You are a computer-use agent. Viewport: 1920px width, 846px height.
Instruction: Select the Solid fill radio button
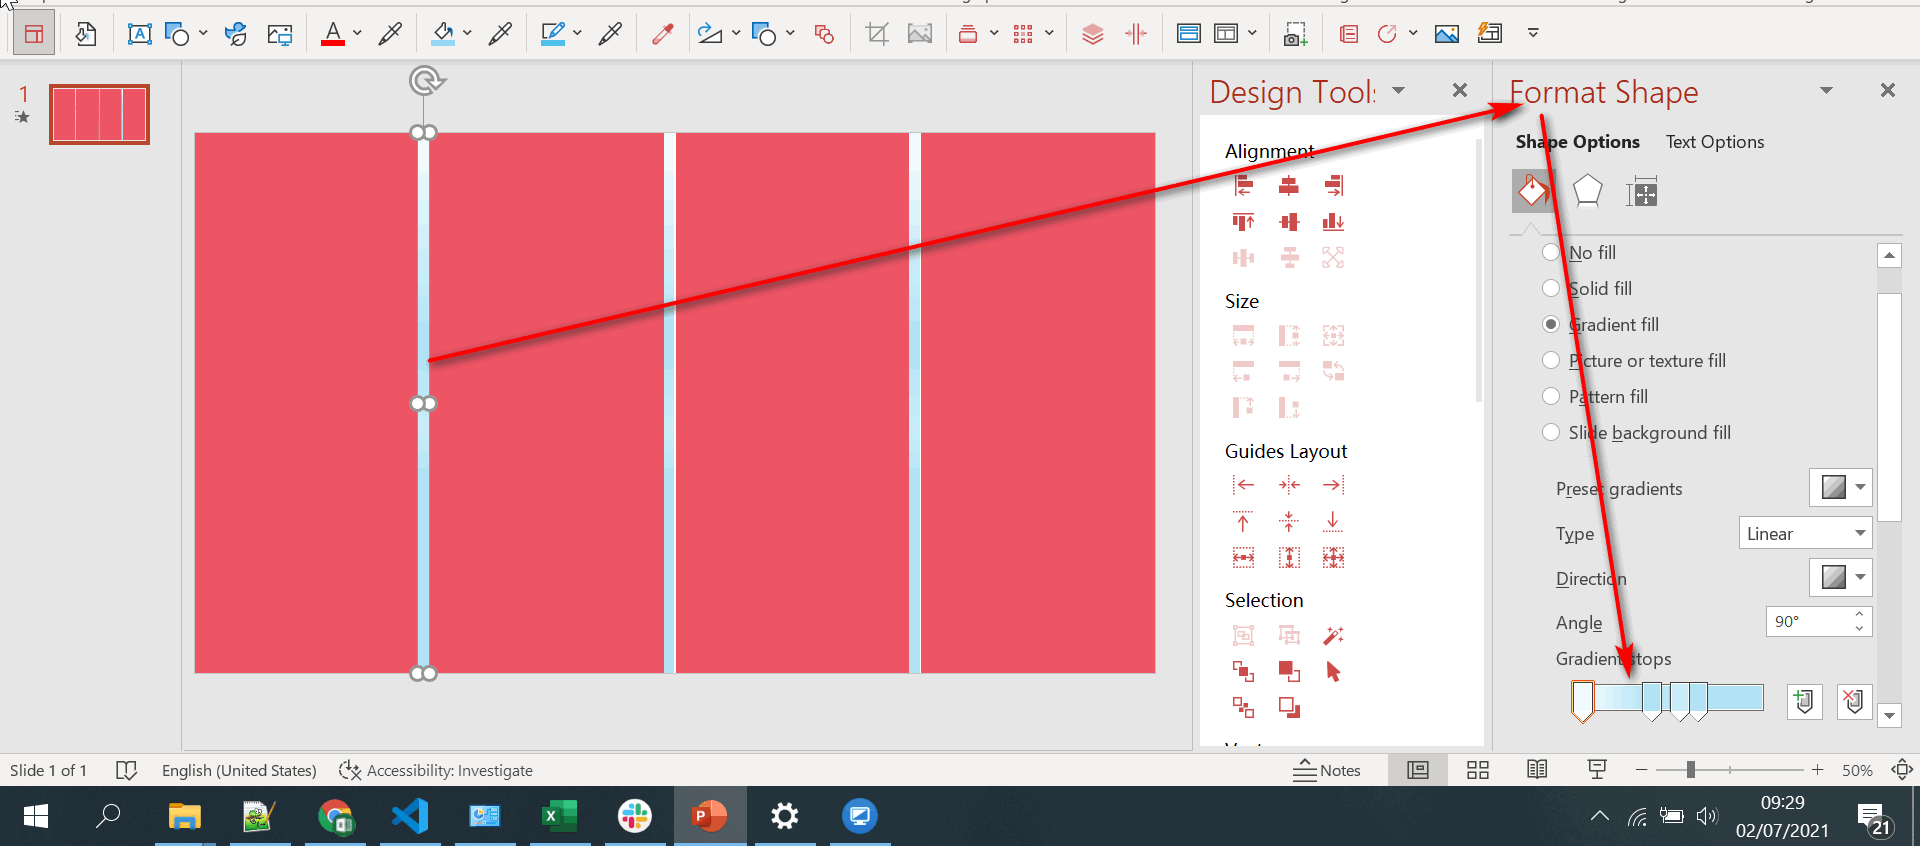pyautogui.click(x=1551, y=288)
